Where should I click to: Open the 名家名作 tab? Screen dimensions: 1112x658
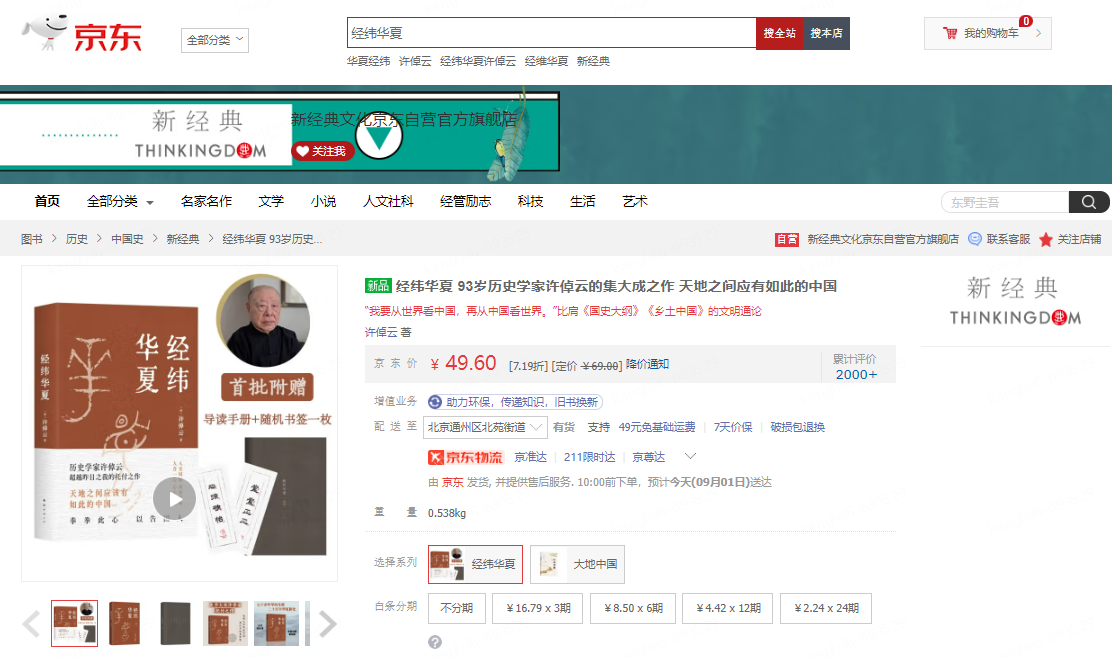pos(206,201)
